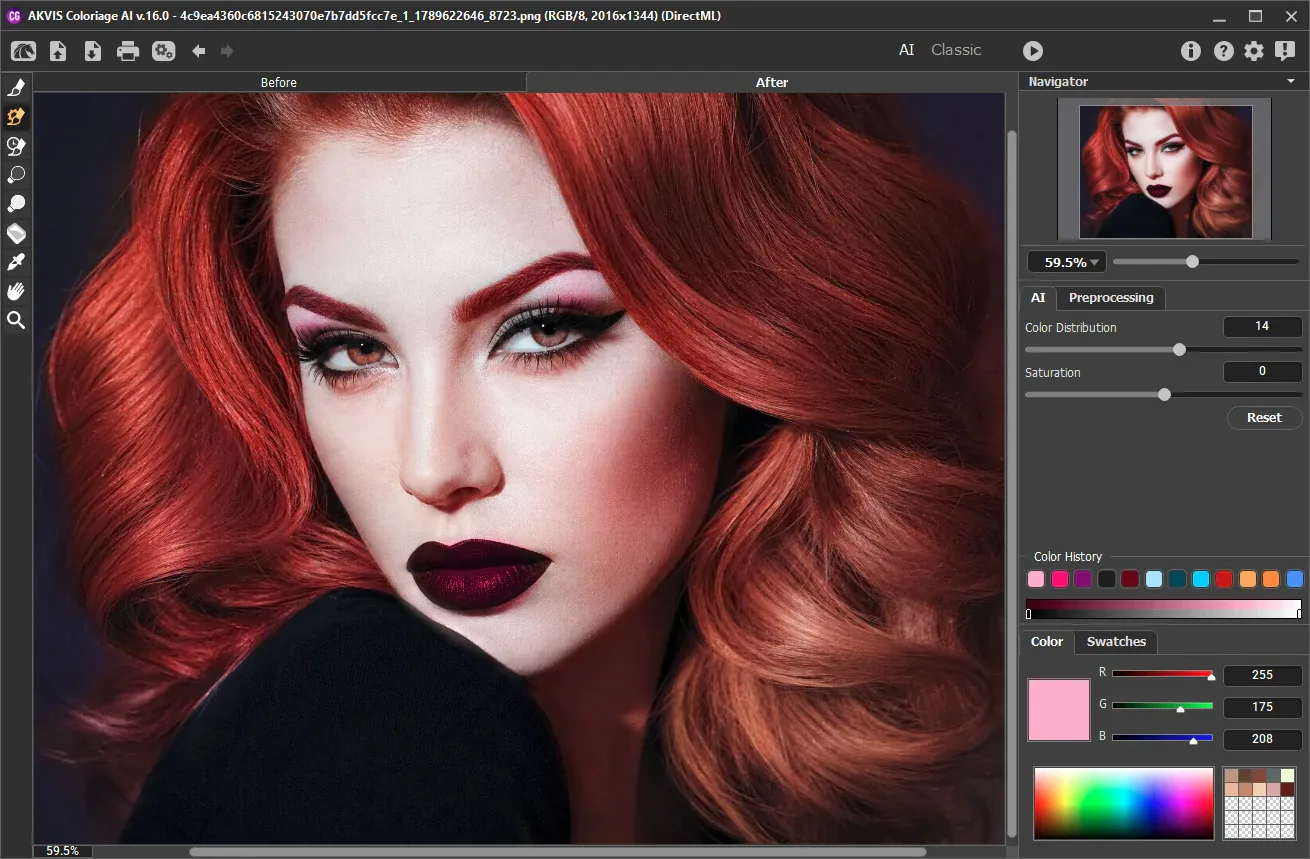Open the Preprocessing tab
This screenshot has width=1310, height=859.
[1111, 298]
